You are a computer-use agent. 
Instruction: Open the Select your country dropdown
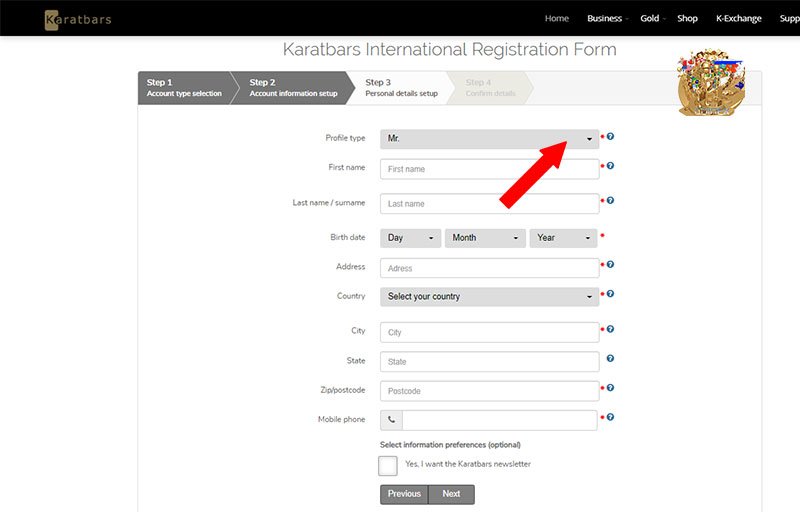click(x=489, y=297)
